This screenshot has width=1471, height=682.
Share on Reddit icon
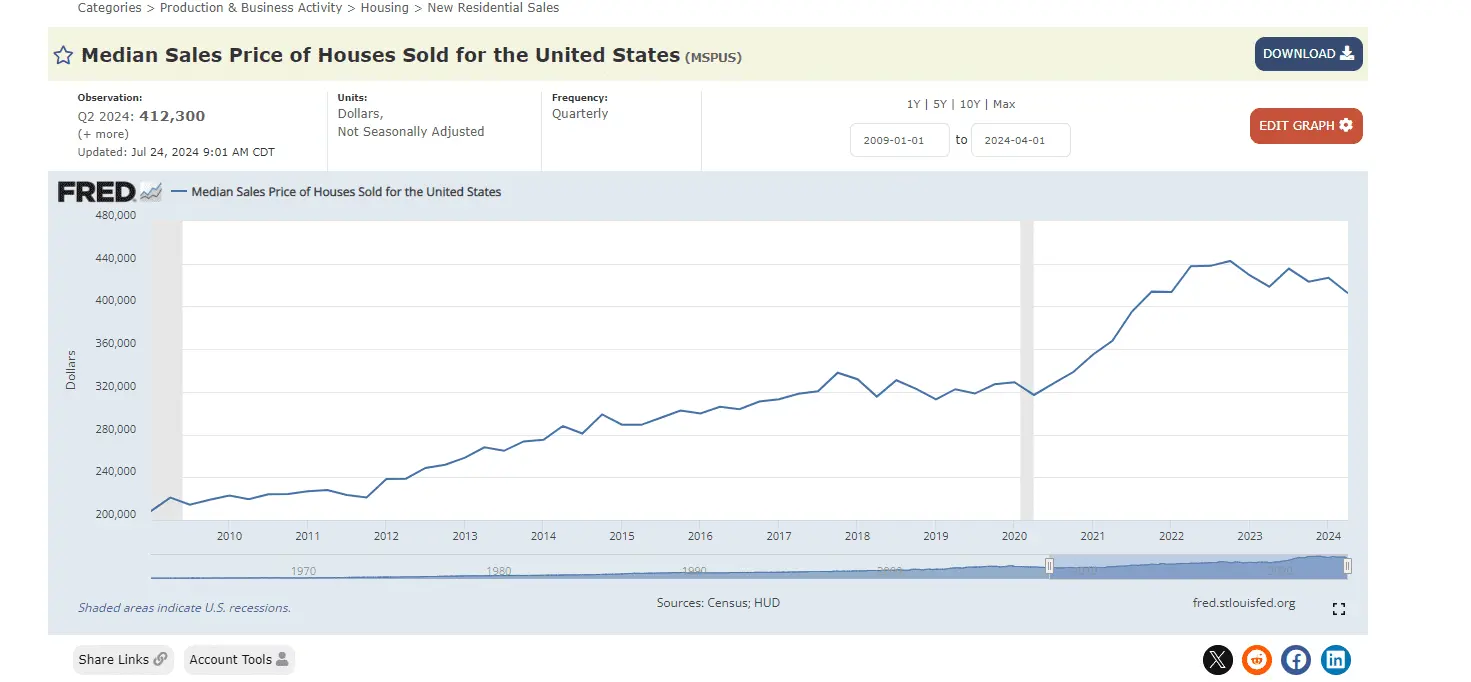(x=1257, y=660)
